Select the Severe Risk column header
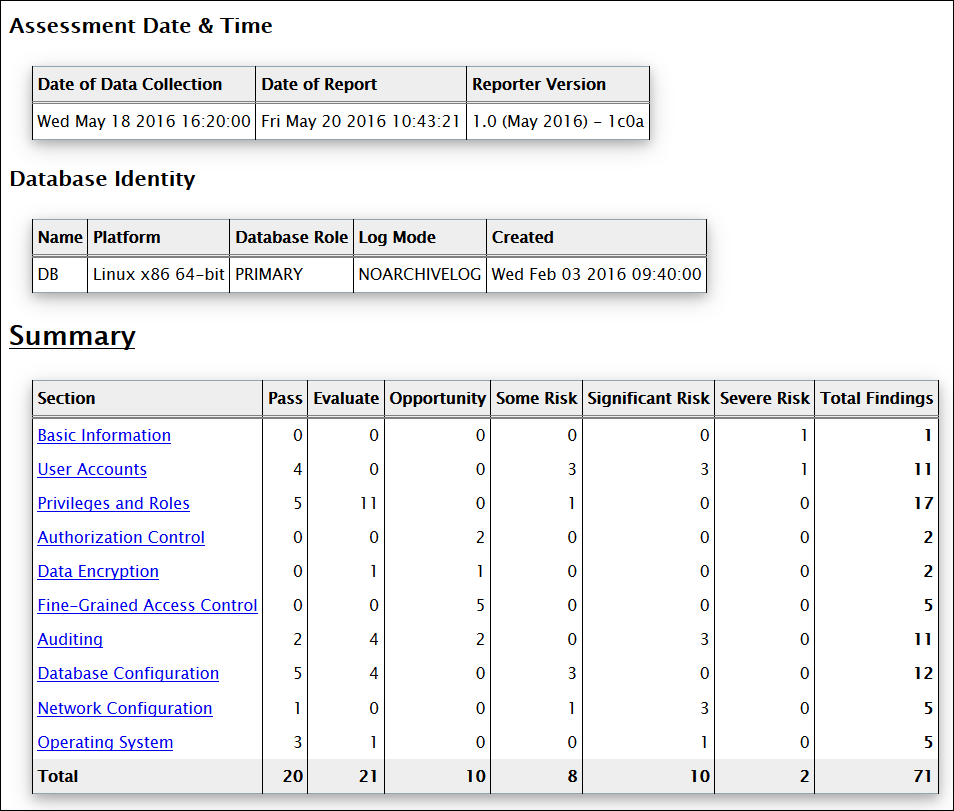The height and width of the screenshot is (811, 954). [x=764, y=398]
